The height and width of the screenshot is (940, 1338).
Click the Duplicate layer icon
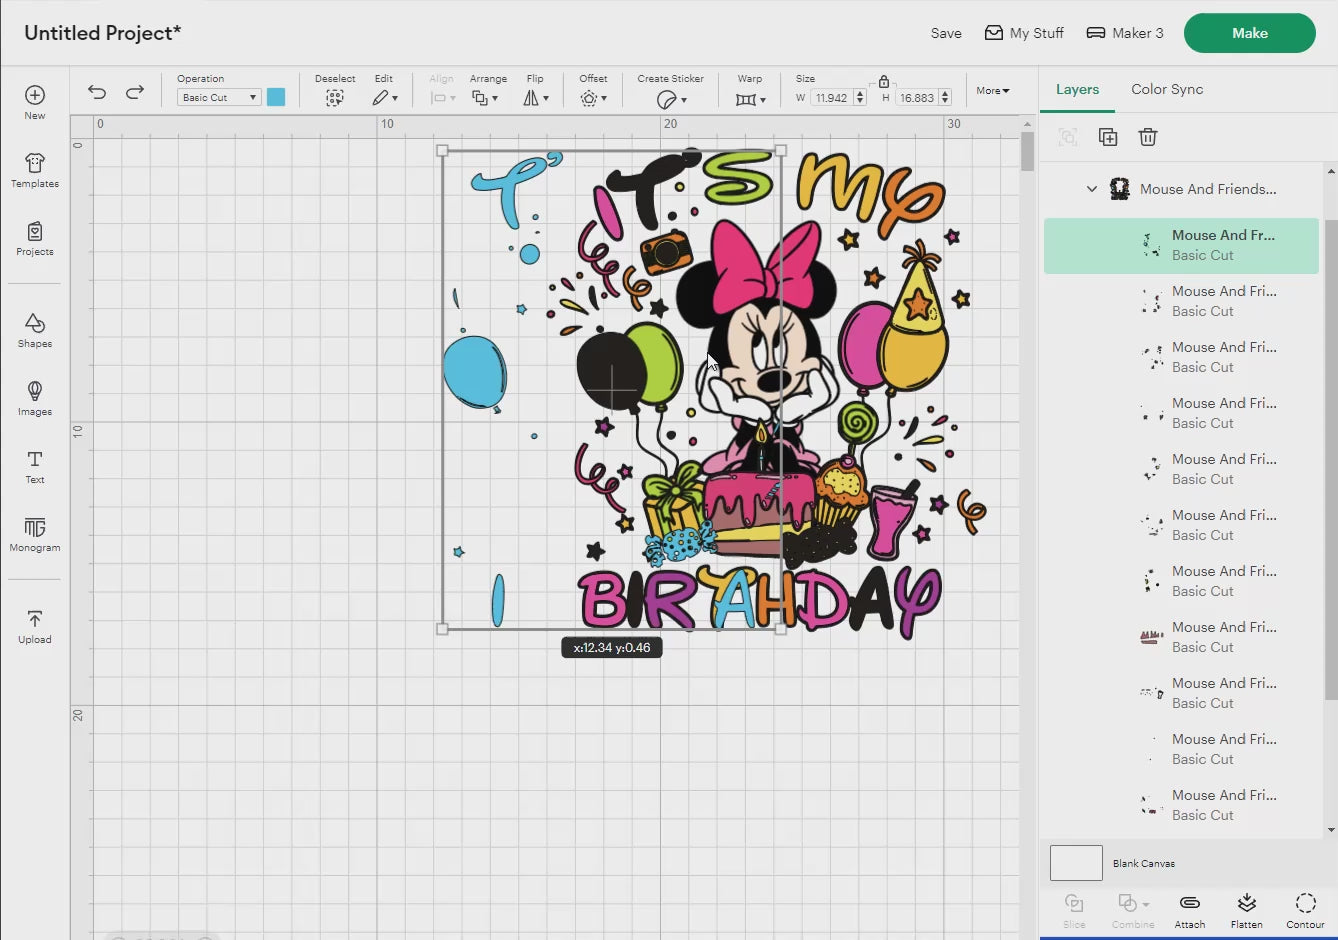click(x=1108, y=137)
